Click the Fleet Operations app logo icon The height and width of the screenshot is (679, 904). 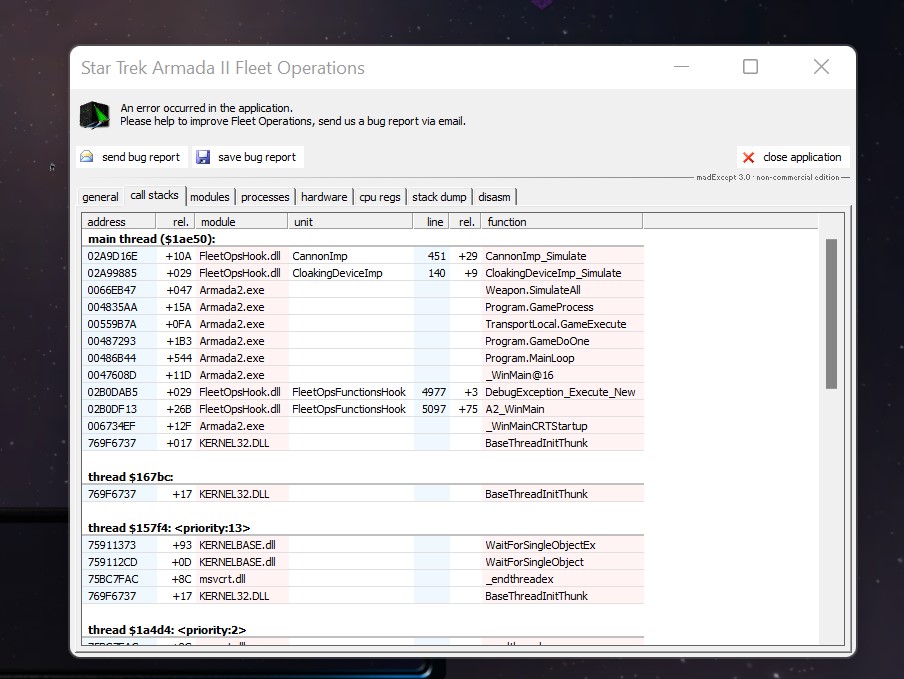coord(95,115)
